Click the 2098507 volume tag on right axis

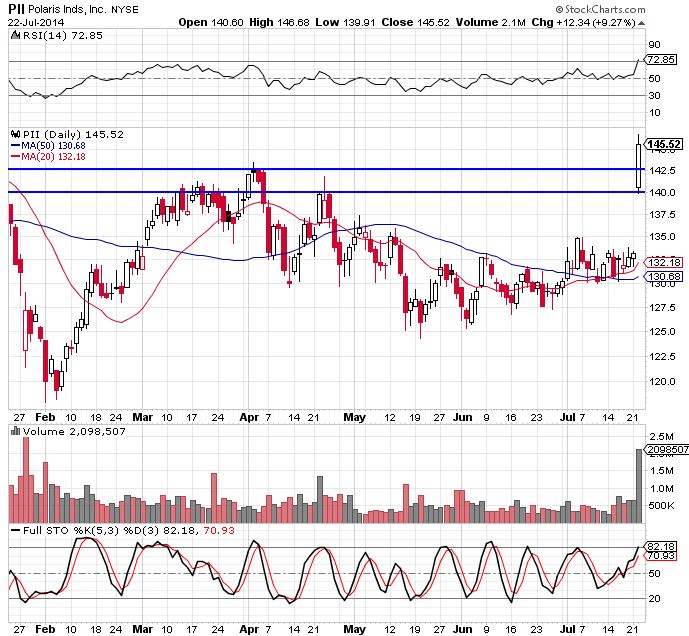(666, 449)
